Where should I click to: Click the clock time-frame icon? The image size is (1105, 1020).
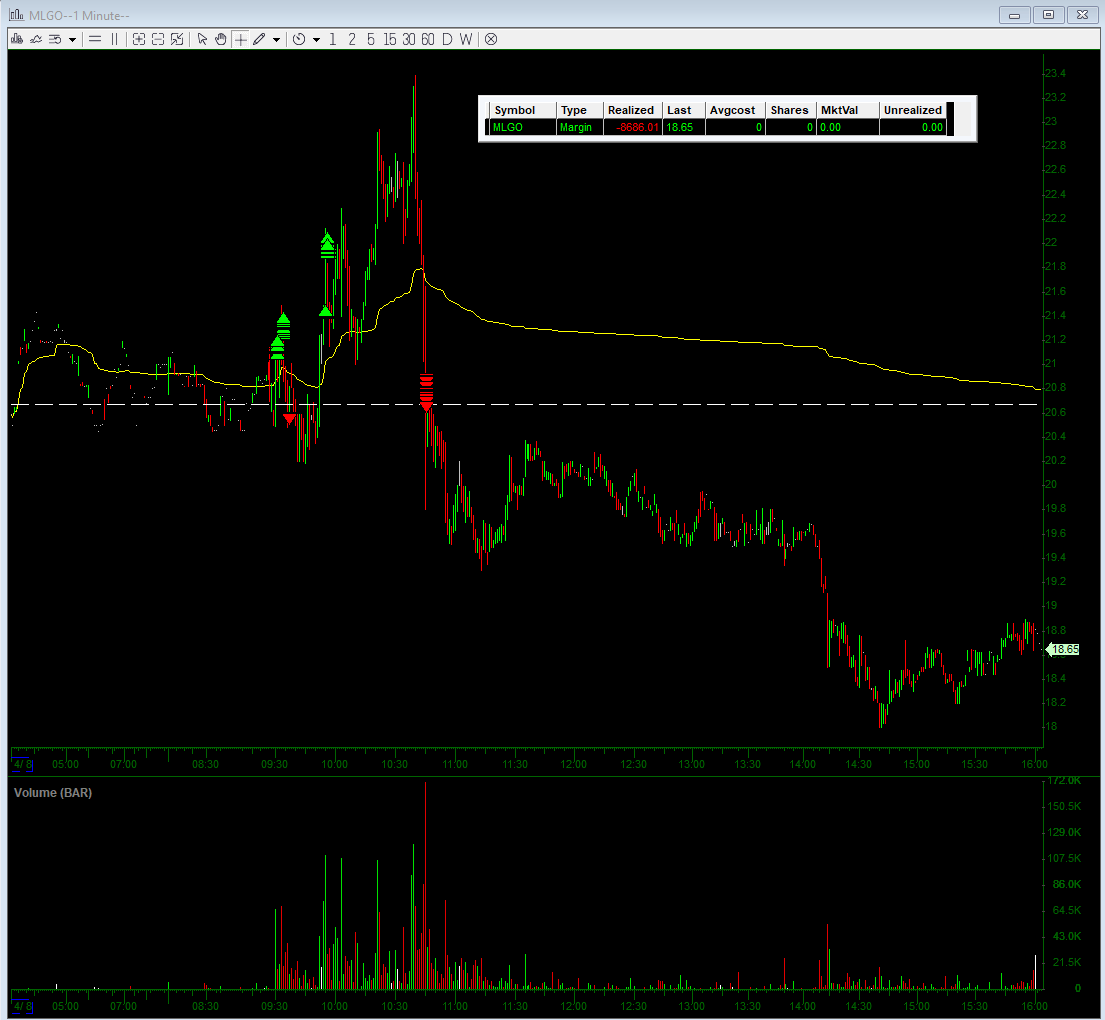coord(299,39)
